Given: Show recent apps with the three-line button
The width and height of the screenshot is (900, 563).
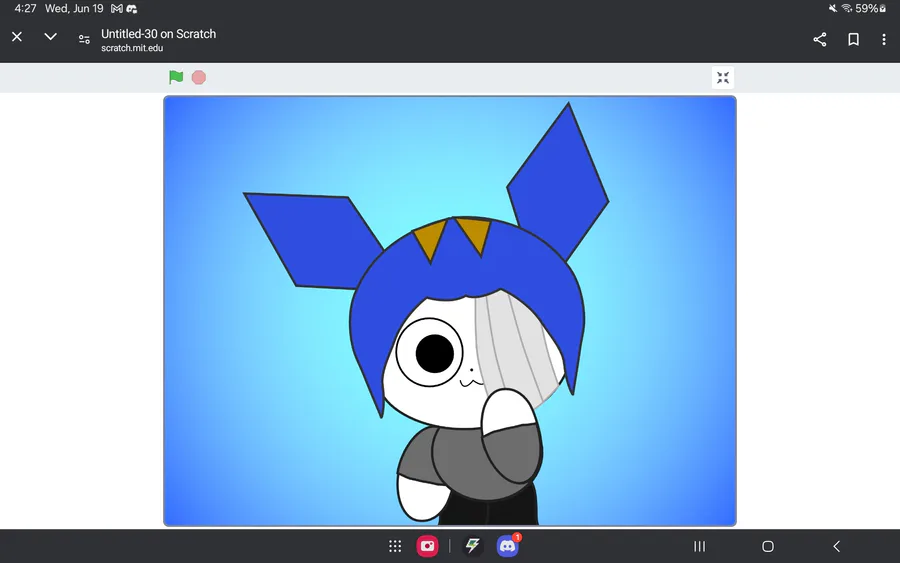Looking at the screenshot, I should pyautogui.click(x=699, y=546).
